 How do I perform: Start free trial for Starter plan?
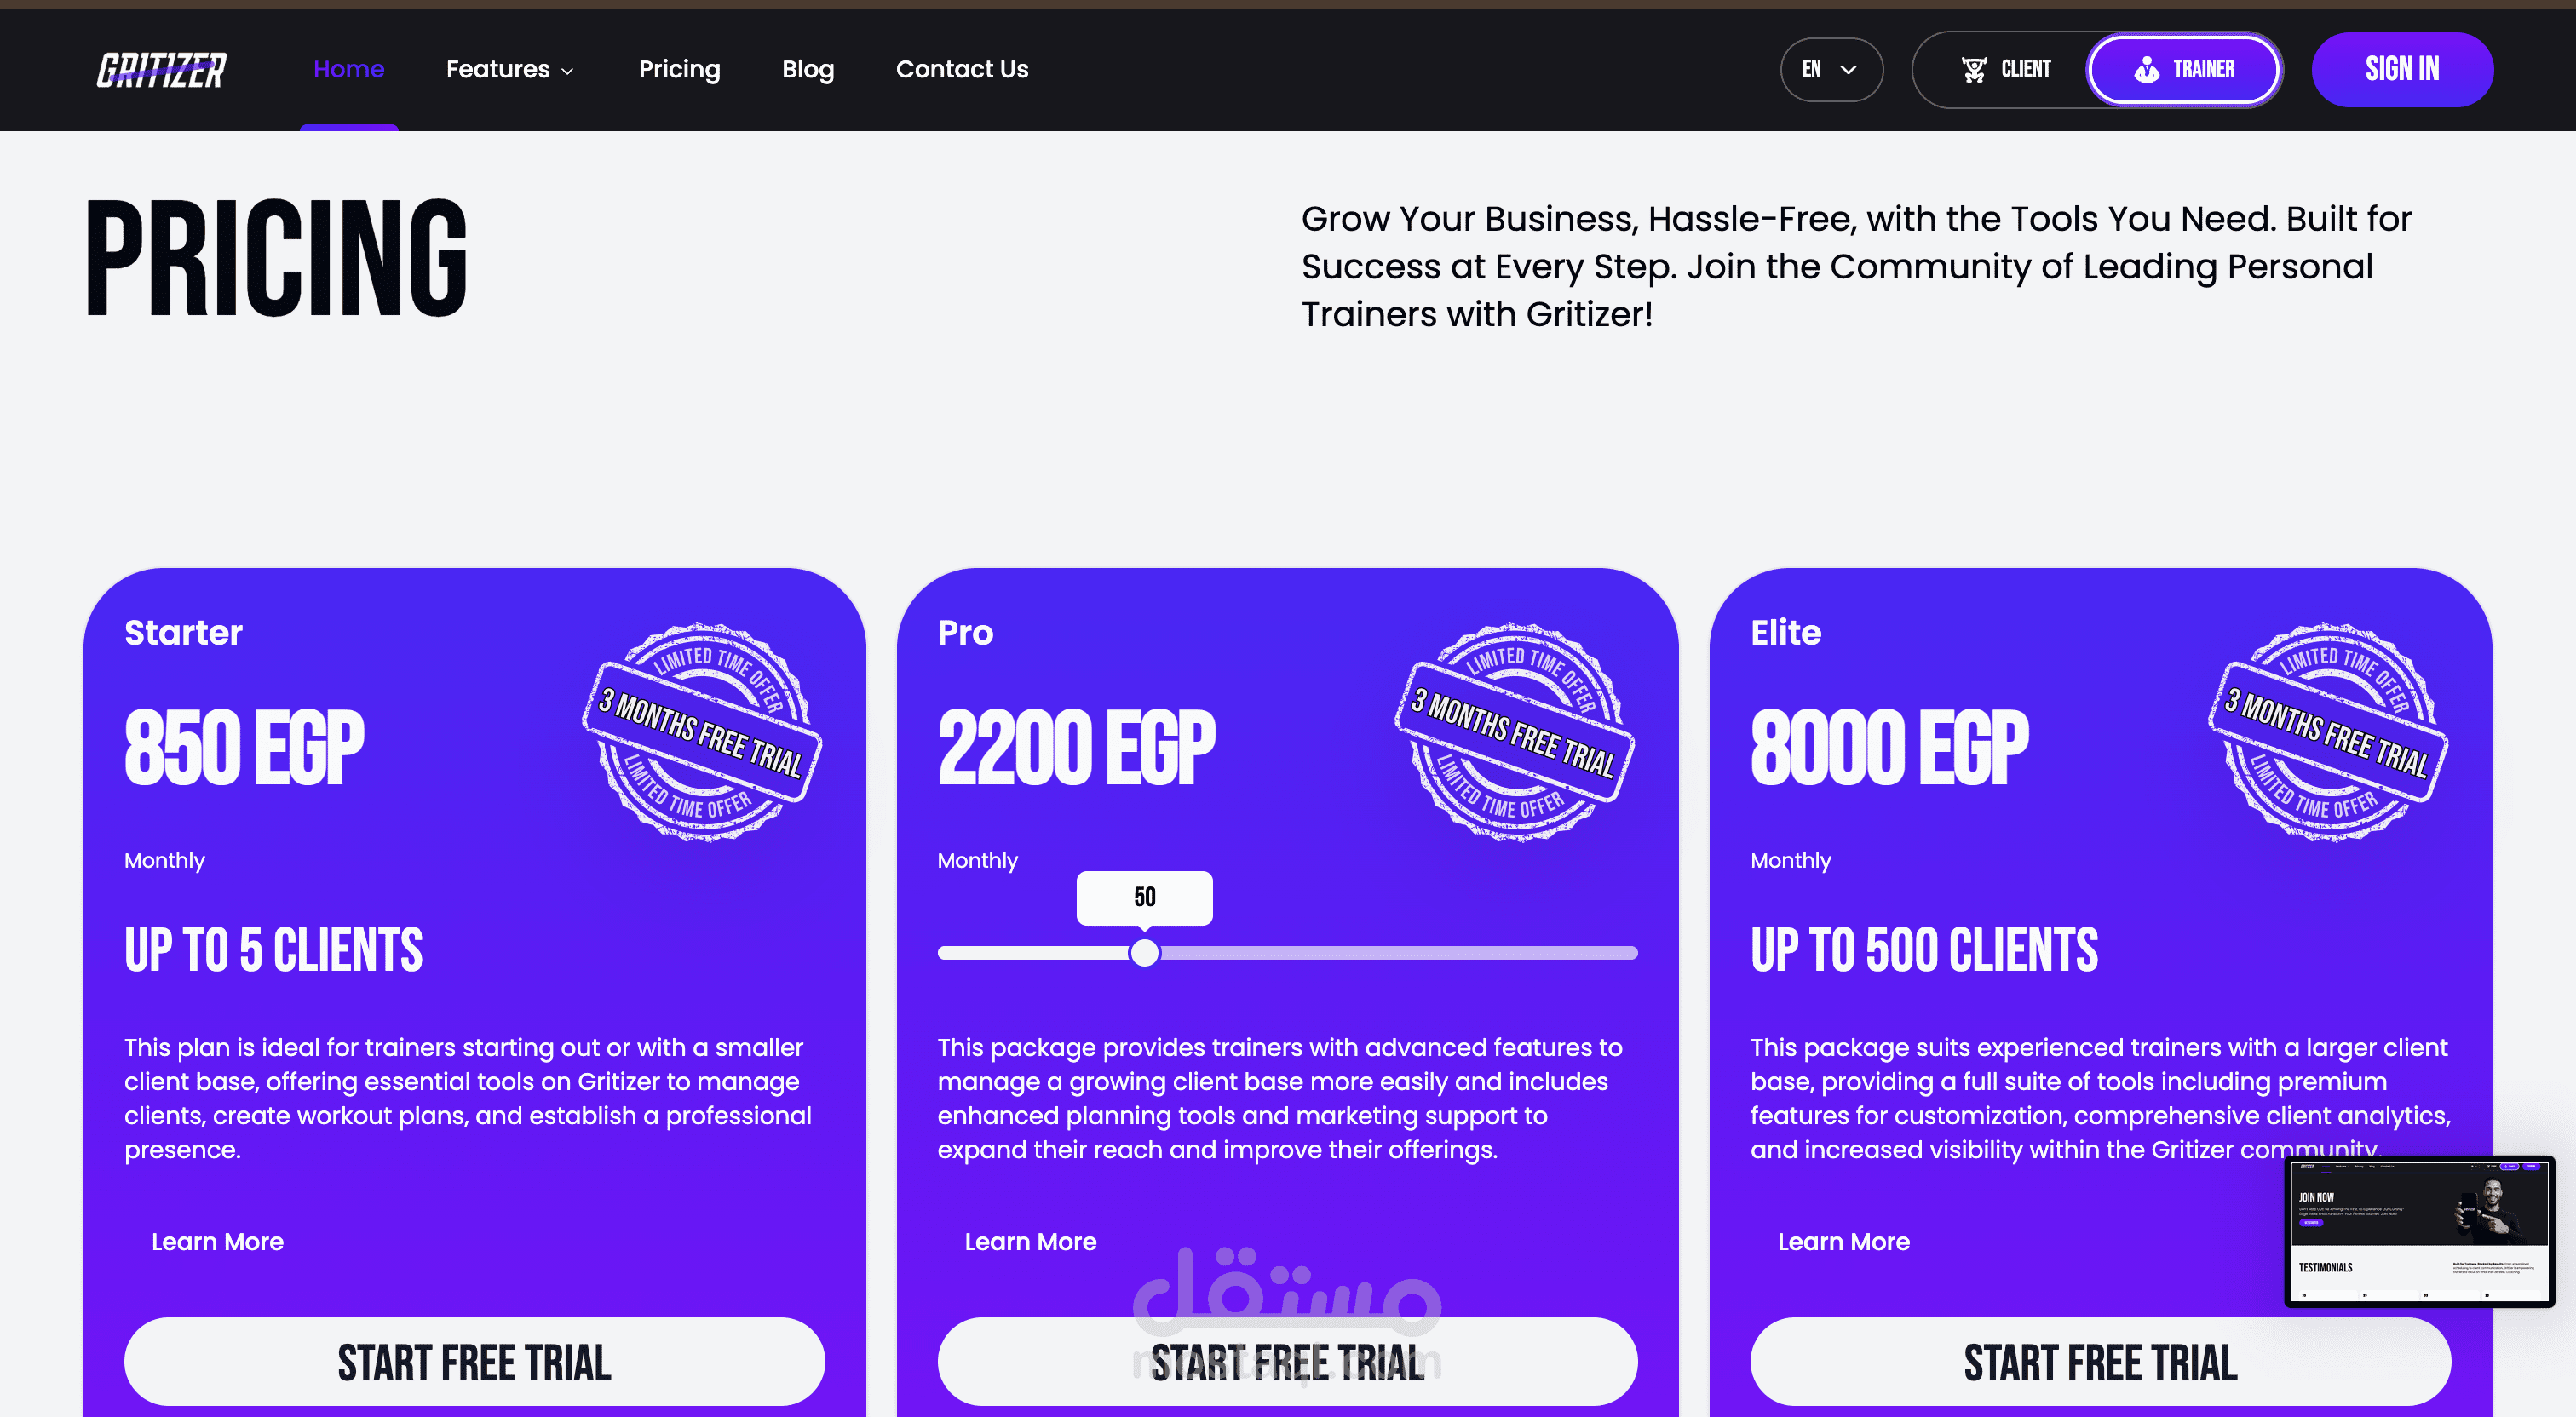pyautogui.click(x=474, y=1362)
